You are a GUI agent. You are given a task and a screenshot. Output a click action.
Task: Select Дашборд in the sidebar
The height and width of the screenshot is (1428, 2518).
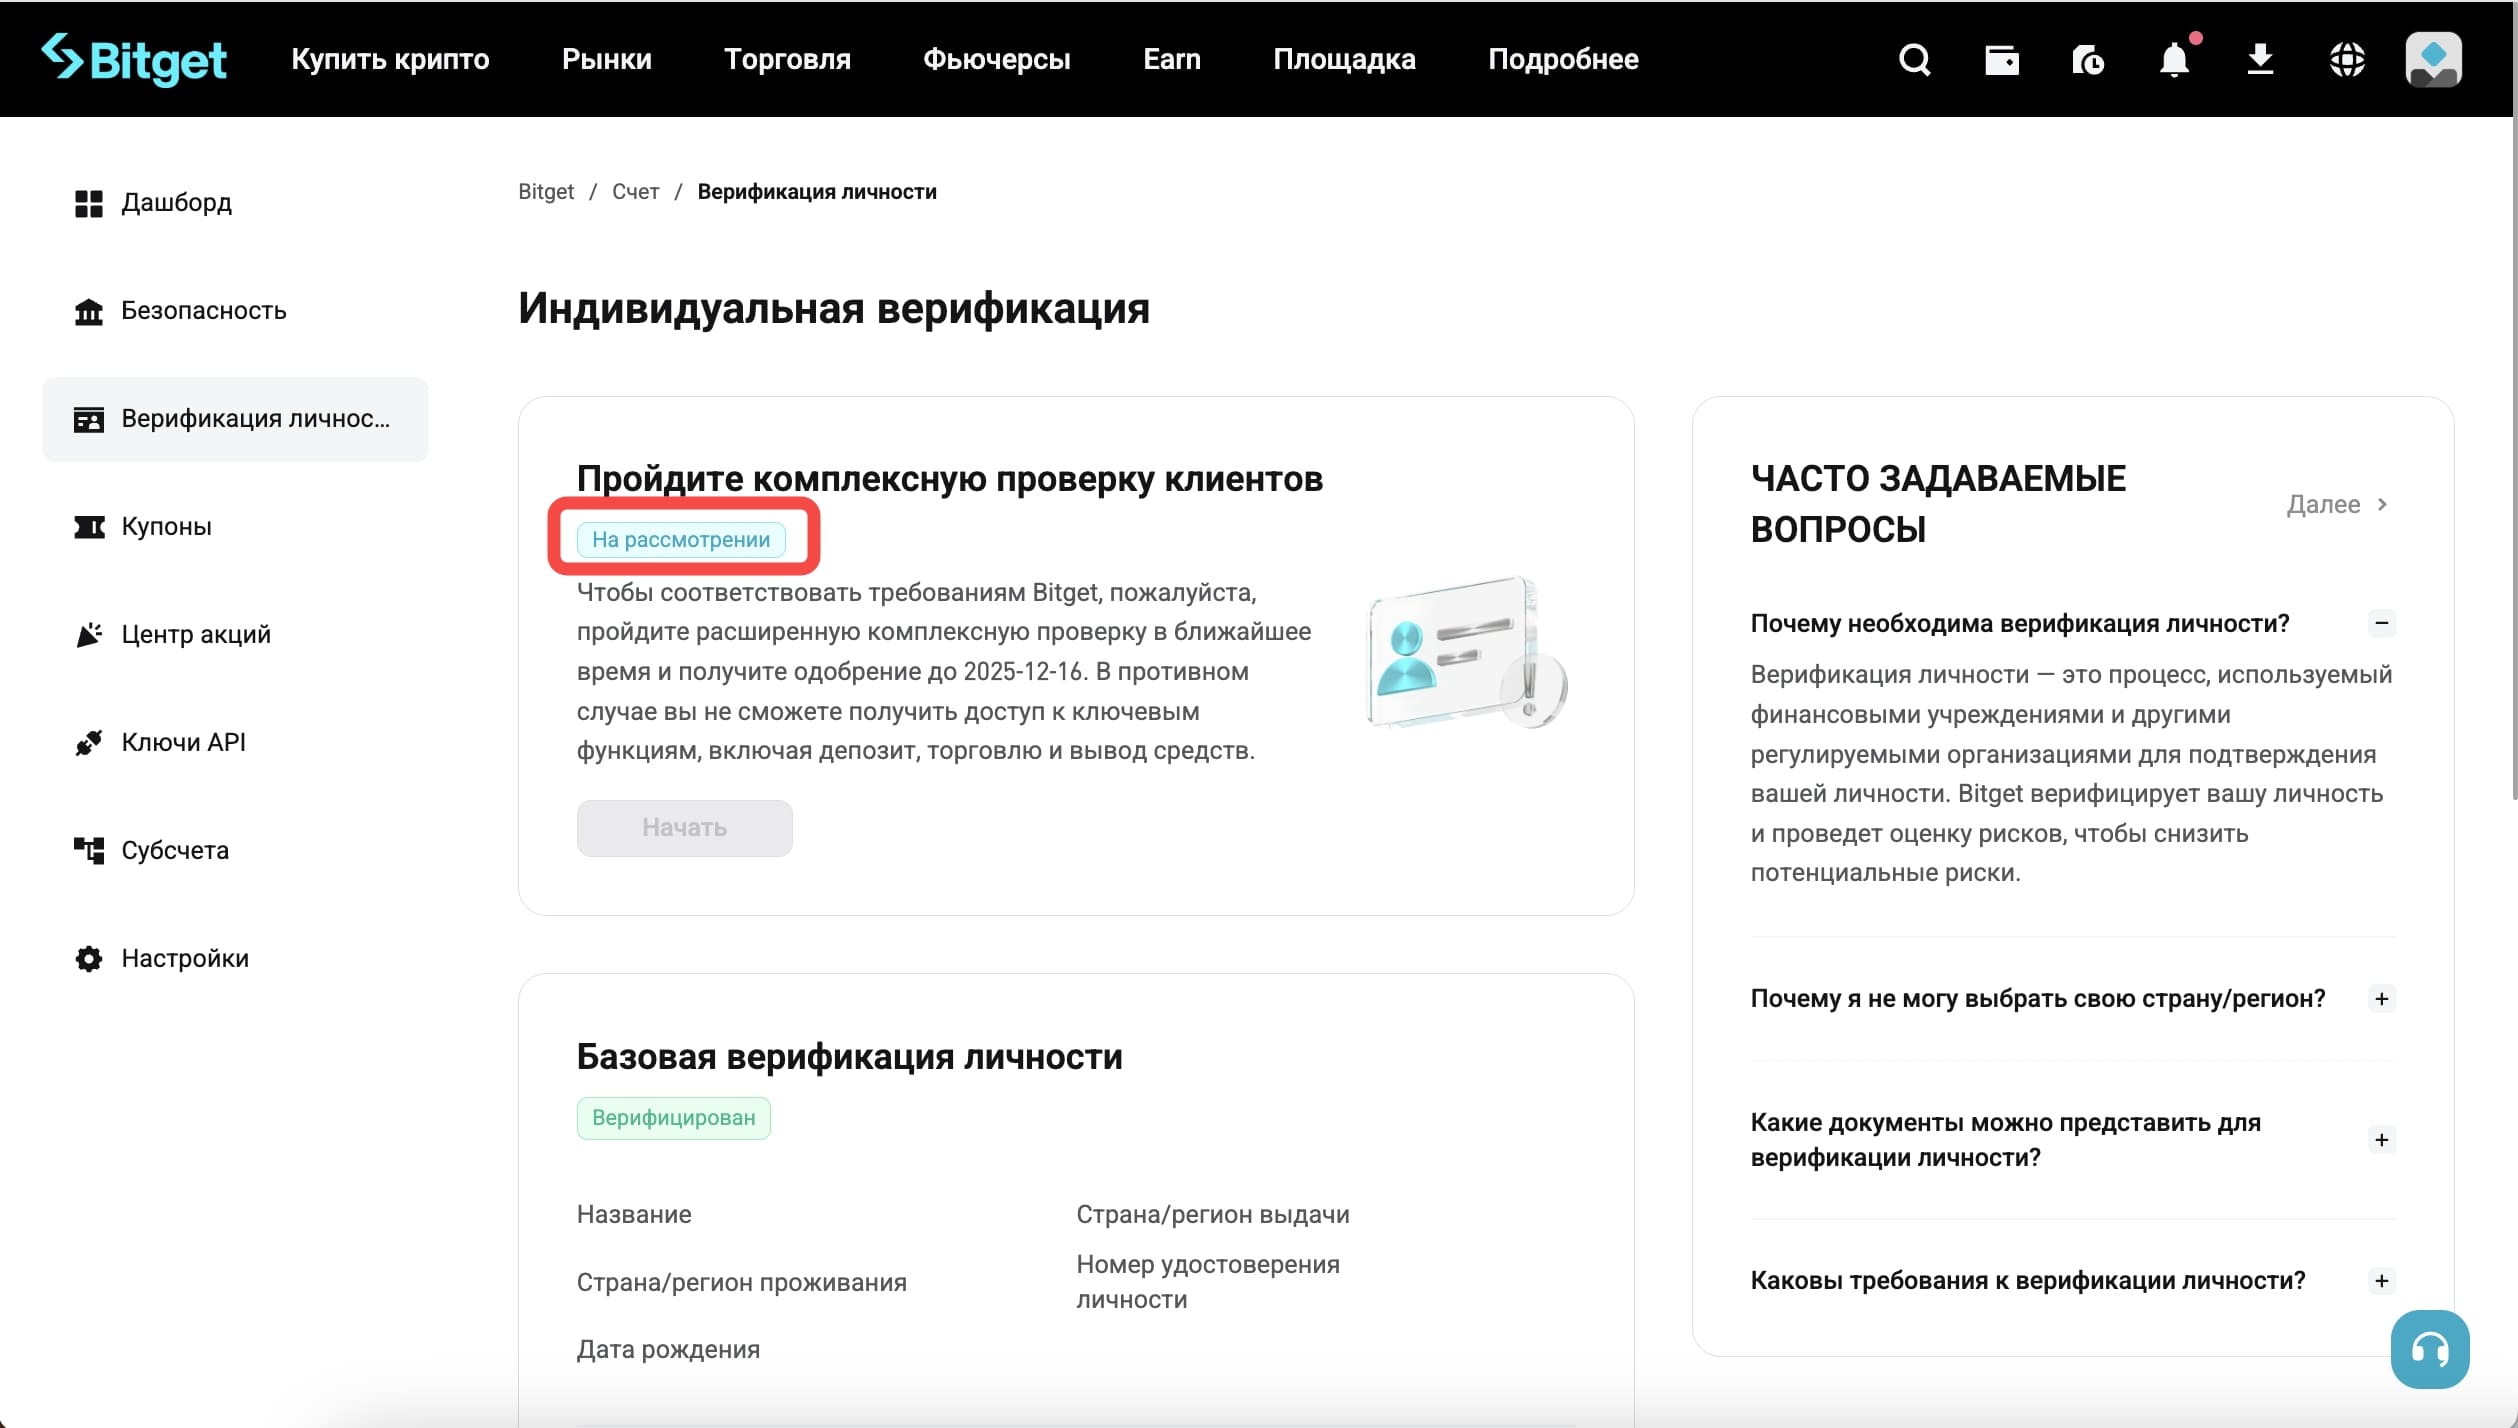177,202
